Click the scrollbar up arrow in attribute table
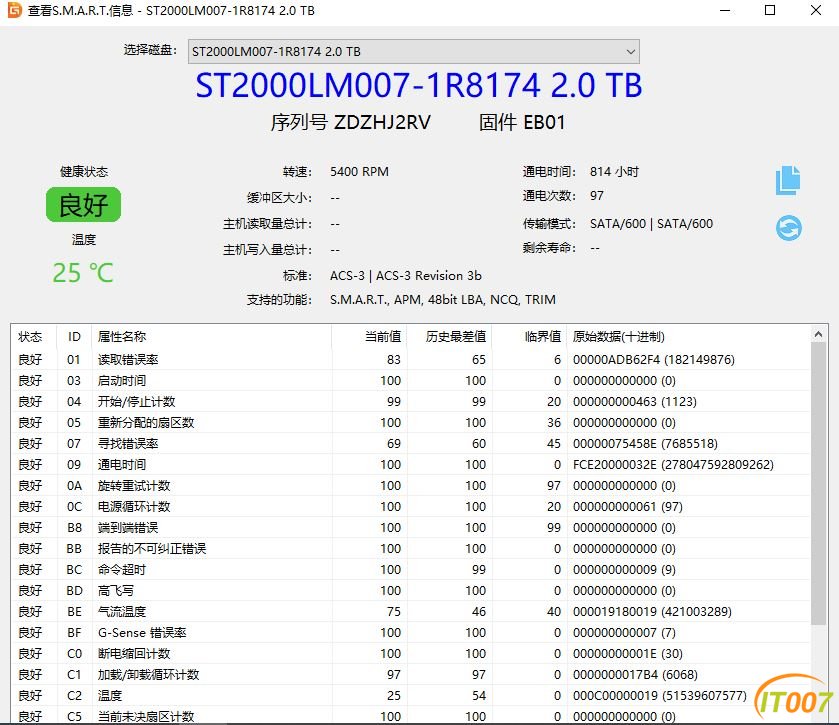This screenshot has width=839, height=725. click(x=818, y=334)
